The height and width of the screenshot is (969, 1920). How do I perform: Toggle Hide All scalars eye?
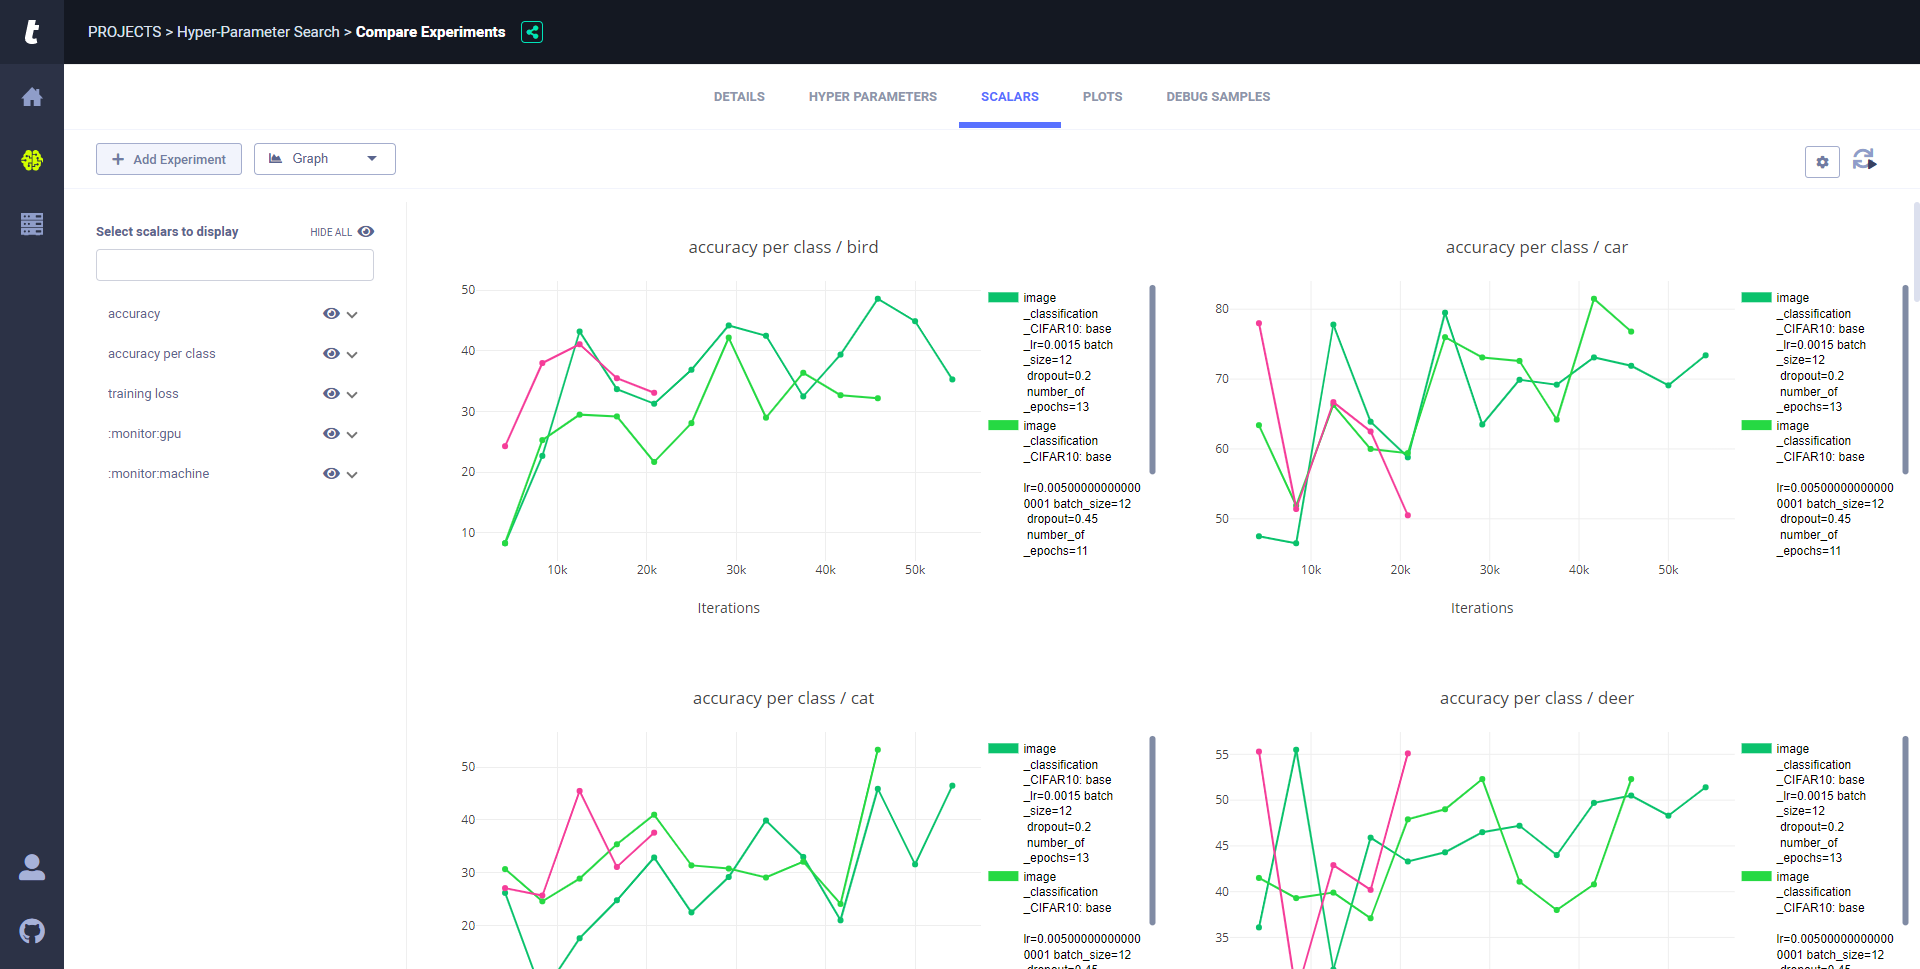[366, 232]
